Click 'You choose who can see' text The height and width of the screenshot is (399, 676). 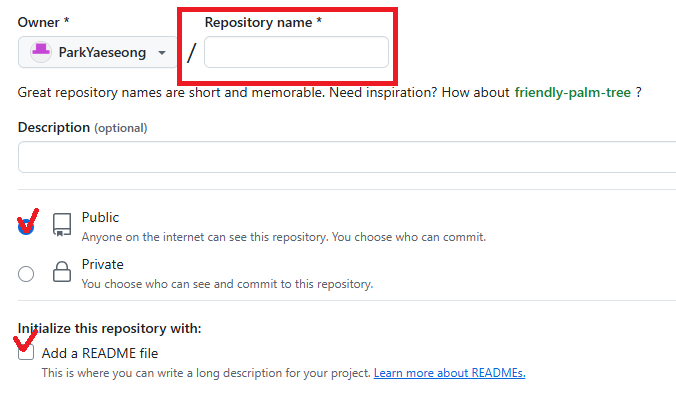point(227,284)
